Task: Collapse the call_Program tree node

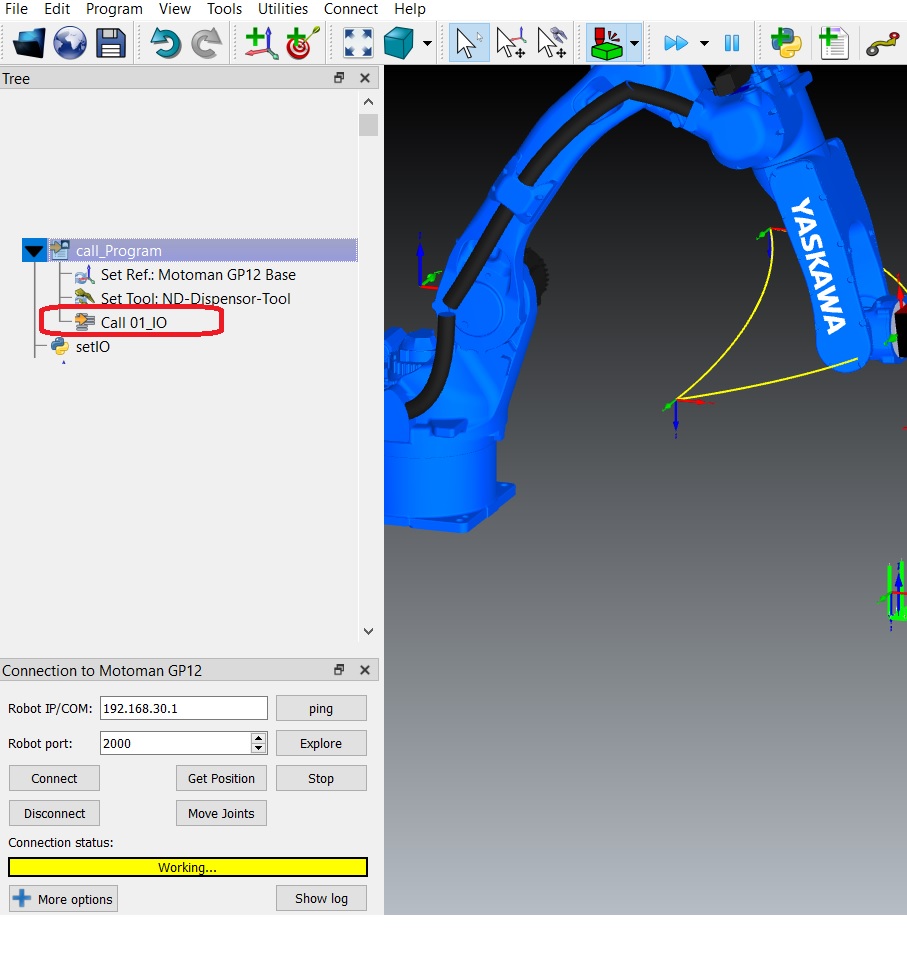Action: 34,251
